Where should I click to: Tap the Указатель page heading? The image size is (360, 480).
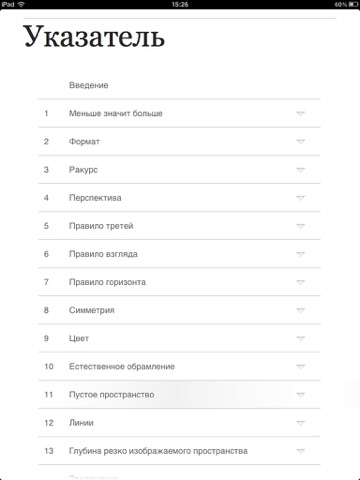94,36
